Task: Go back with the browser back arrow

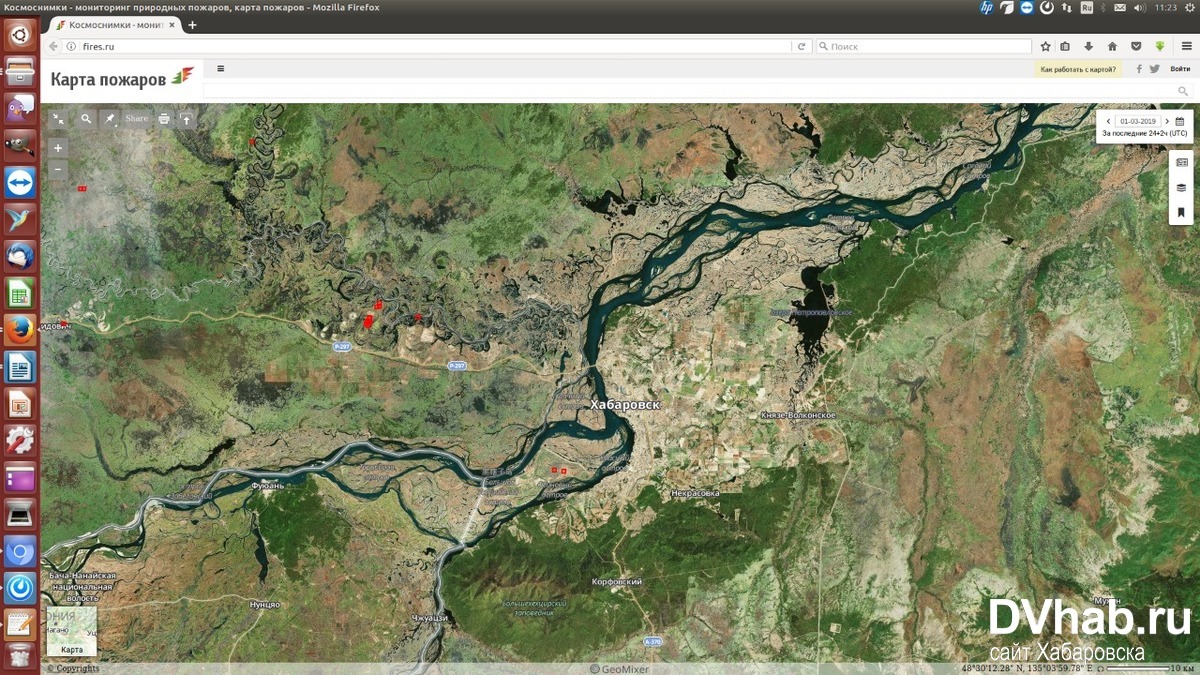Action: [54, 46]
